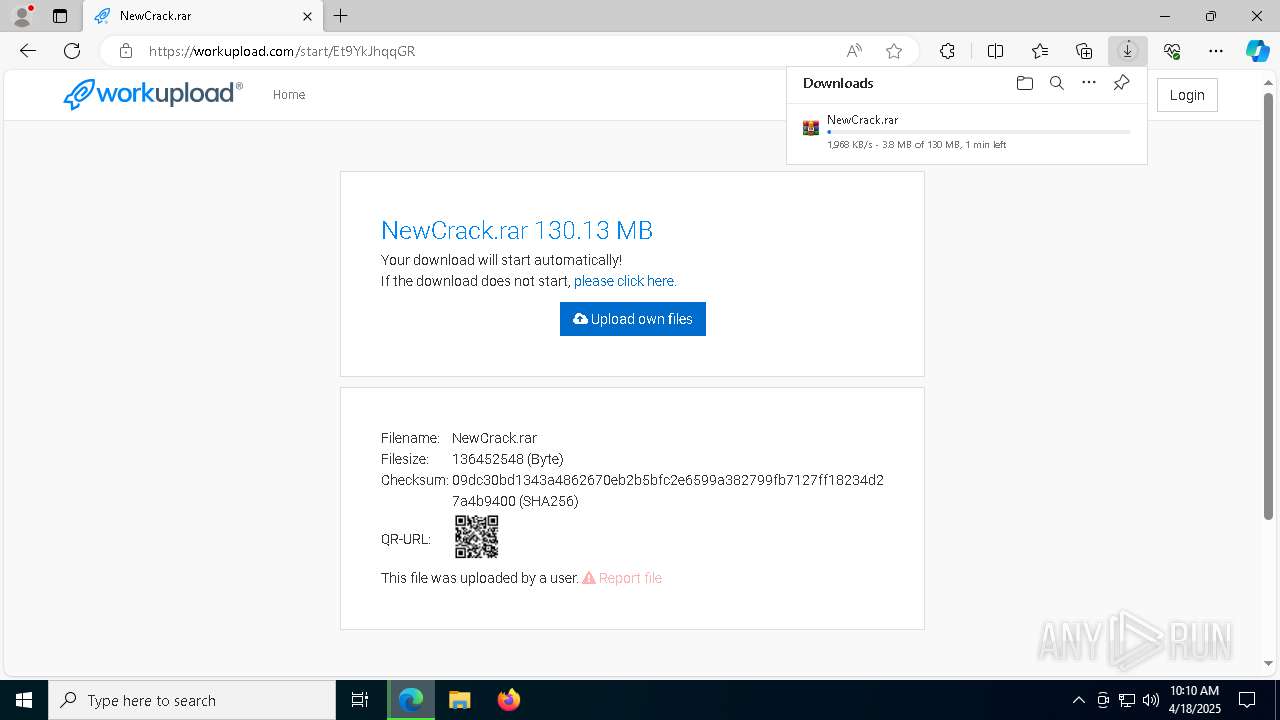This screenshot has width=1280, height=720.
Task: Select the NewCrack.rar browser tab
Action: tap(203, 16)
